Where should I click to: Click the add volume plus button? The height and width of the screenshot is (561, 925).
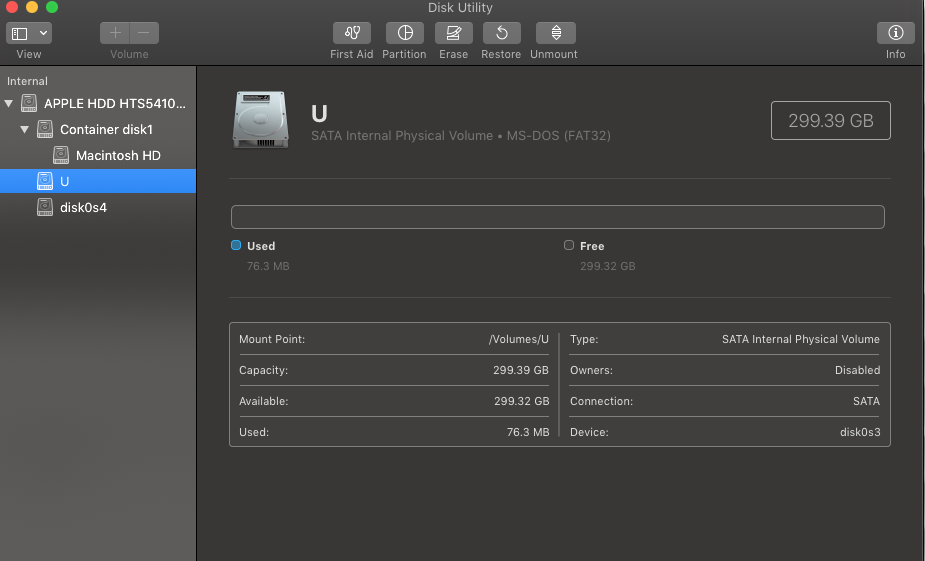115,33
